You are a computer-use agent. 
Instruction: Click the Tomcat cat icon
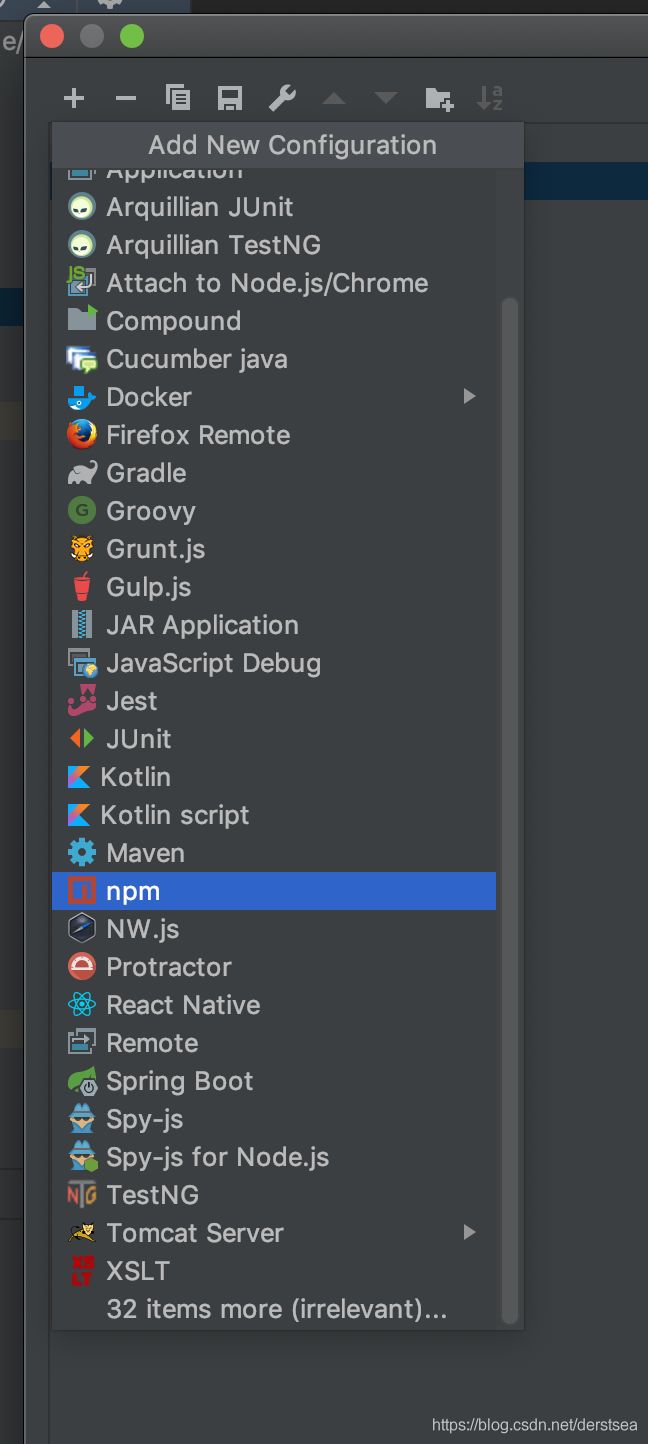(81, 1233)
